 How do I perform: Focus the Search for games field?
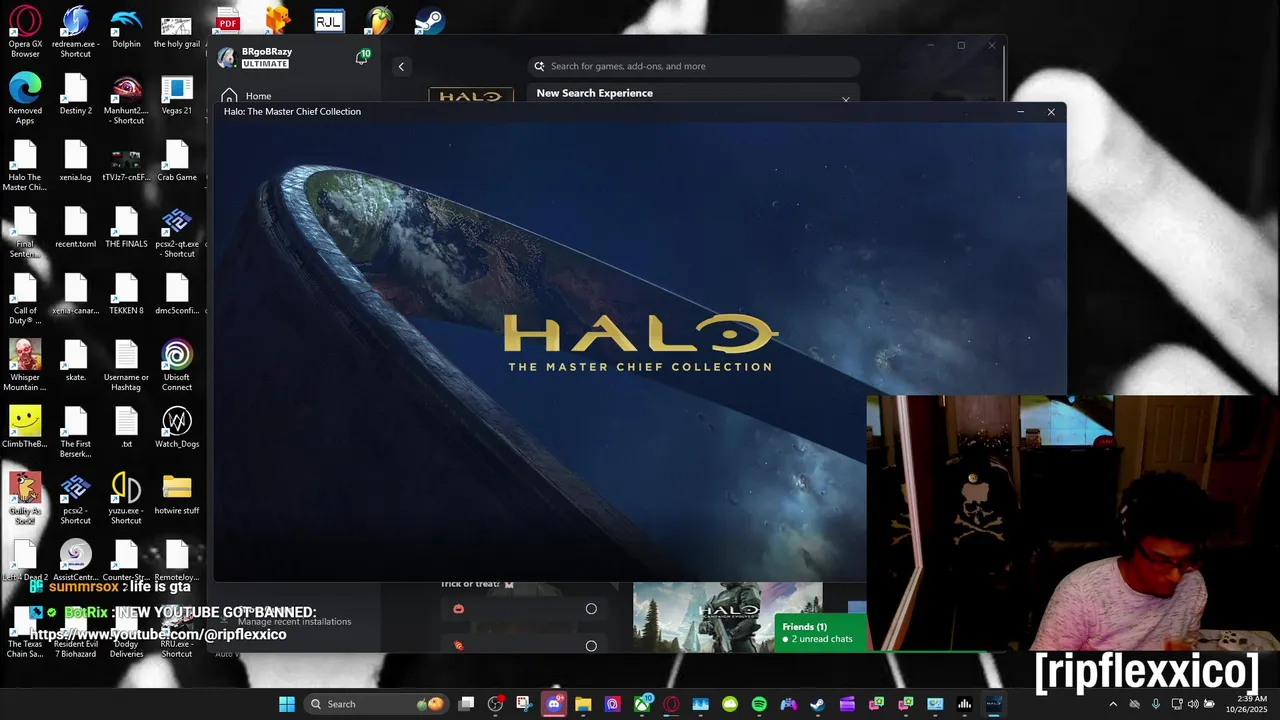694,66
